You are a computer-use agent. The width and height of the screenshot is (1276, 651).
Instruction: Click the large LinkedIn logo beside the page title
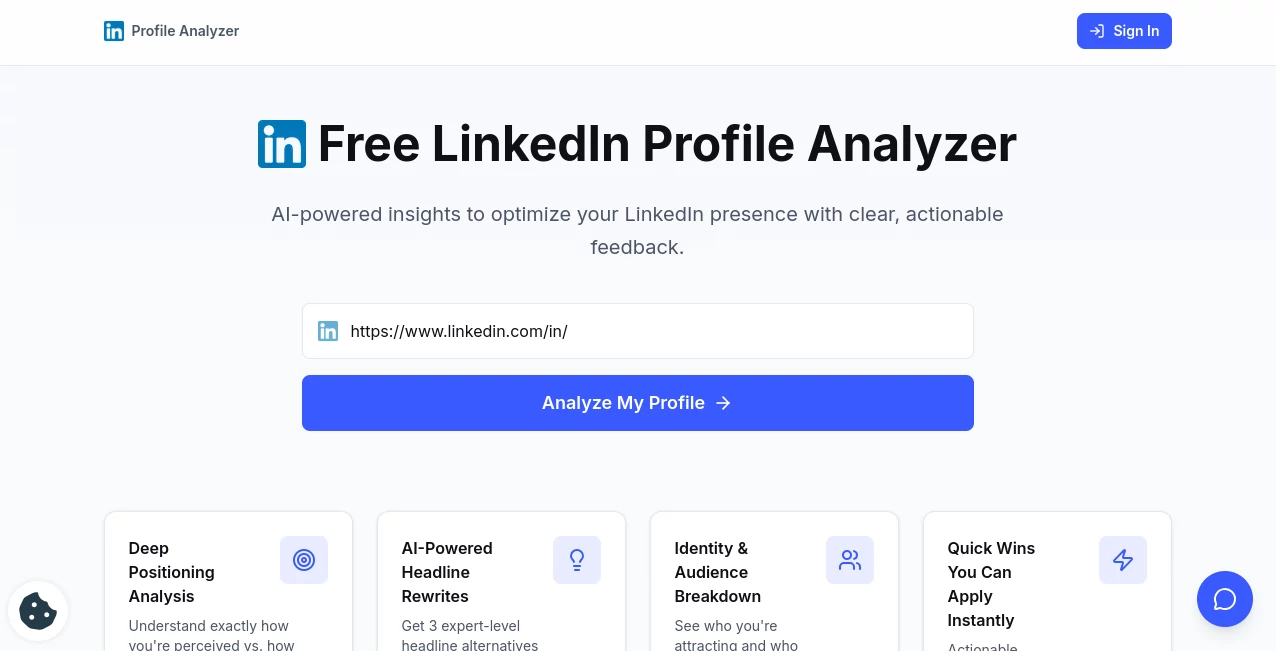point(282,144)
